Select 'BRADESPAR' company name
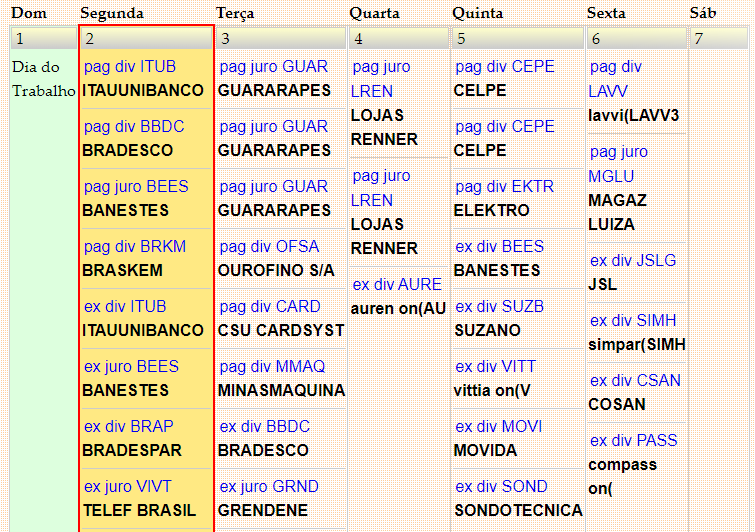This screenshot has width=755, height=532. pos(132,451)
